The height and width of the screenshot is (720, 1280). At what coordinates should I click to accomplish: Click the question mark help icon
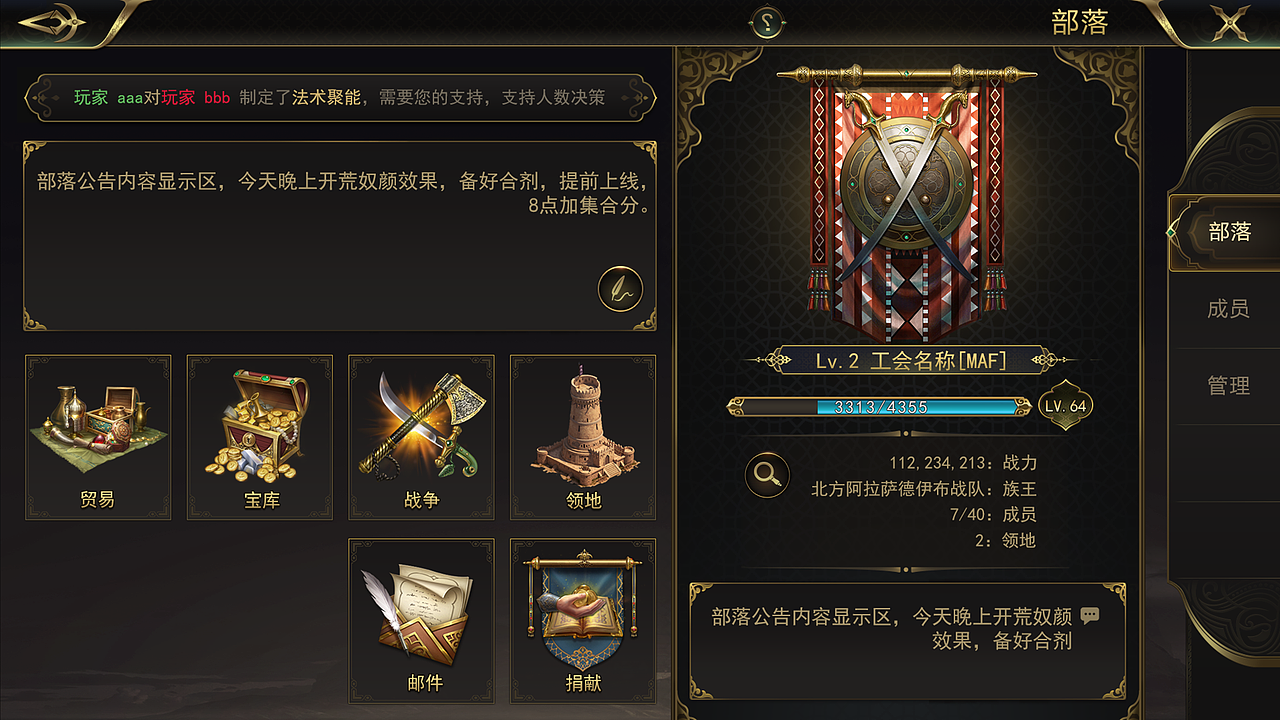(x=767, y=24)
